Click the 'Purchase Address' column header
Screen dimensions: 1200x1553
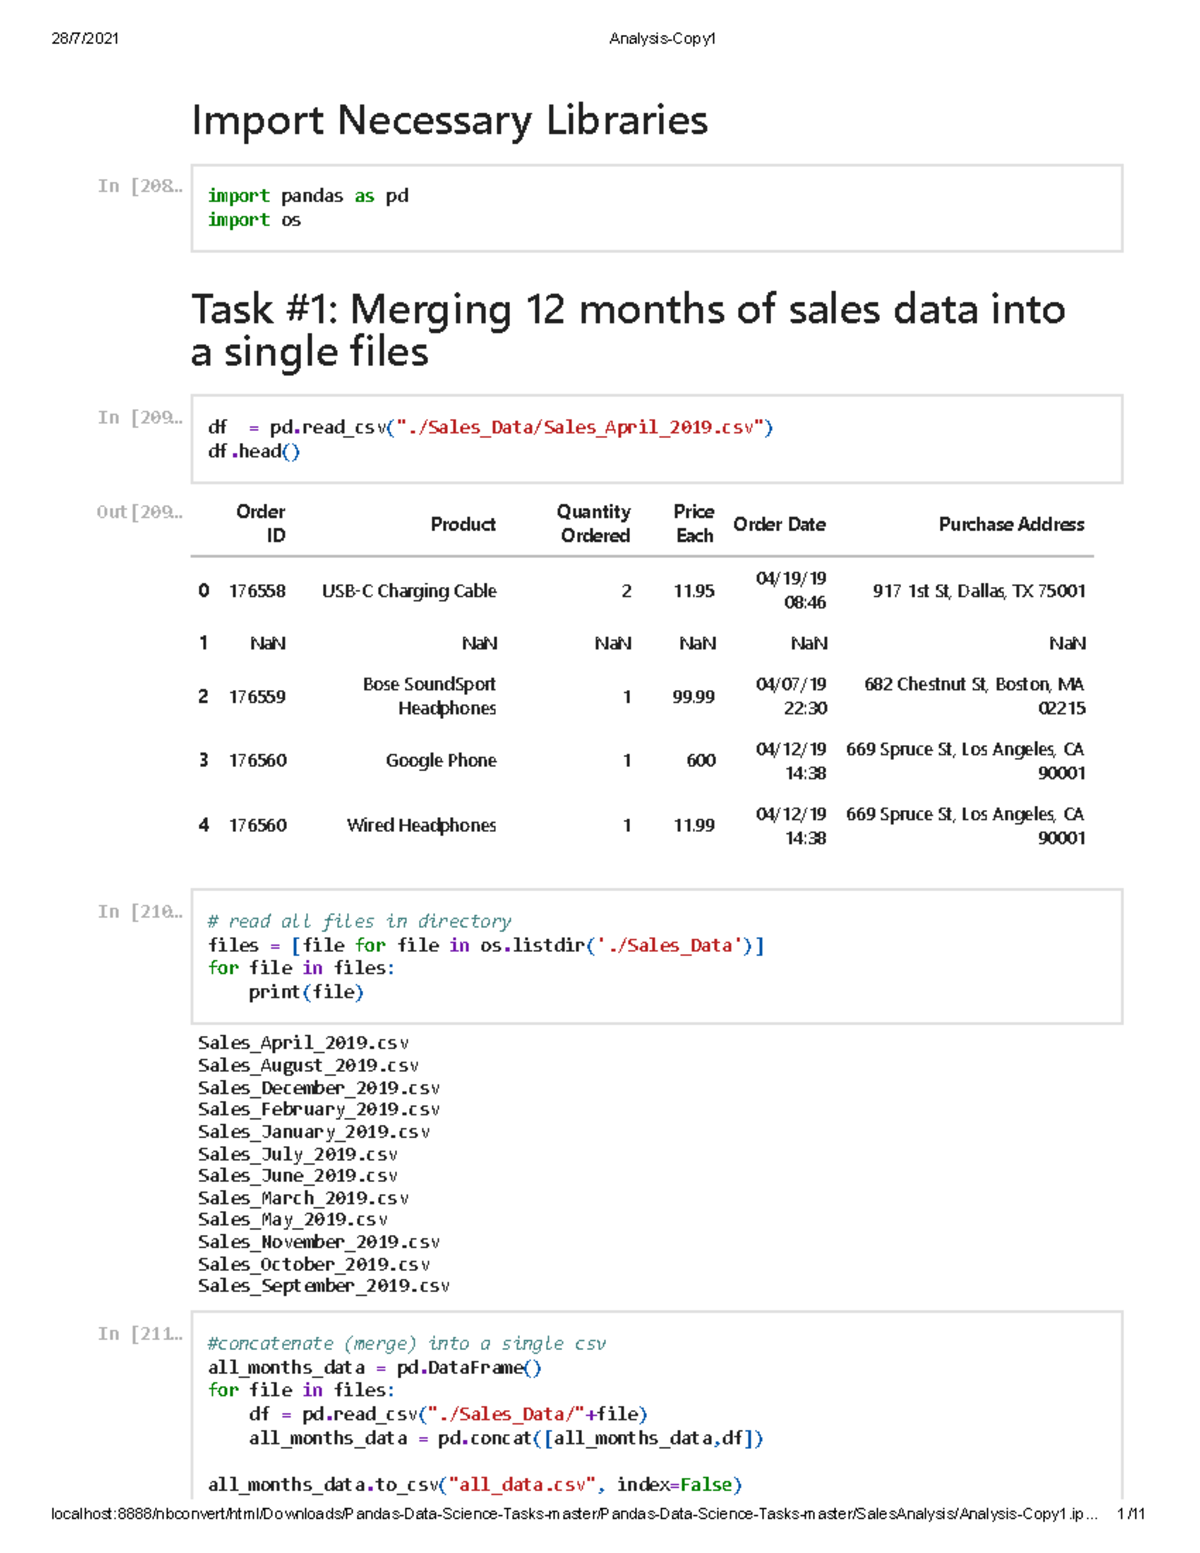(1011, 524)
